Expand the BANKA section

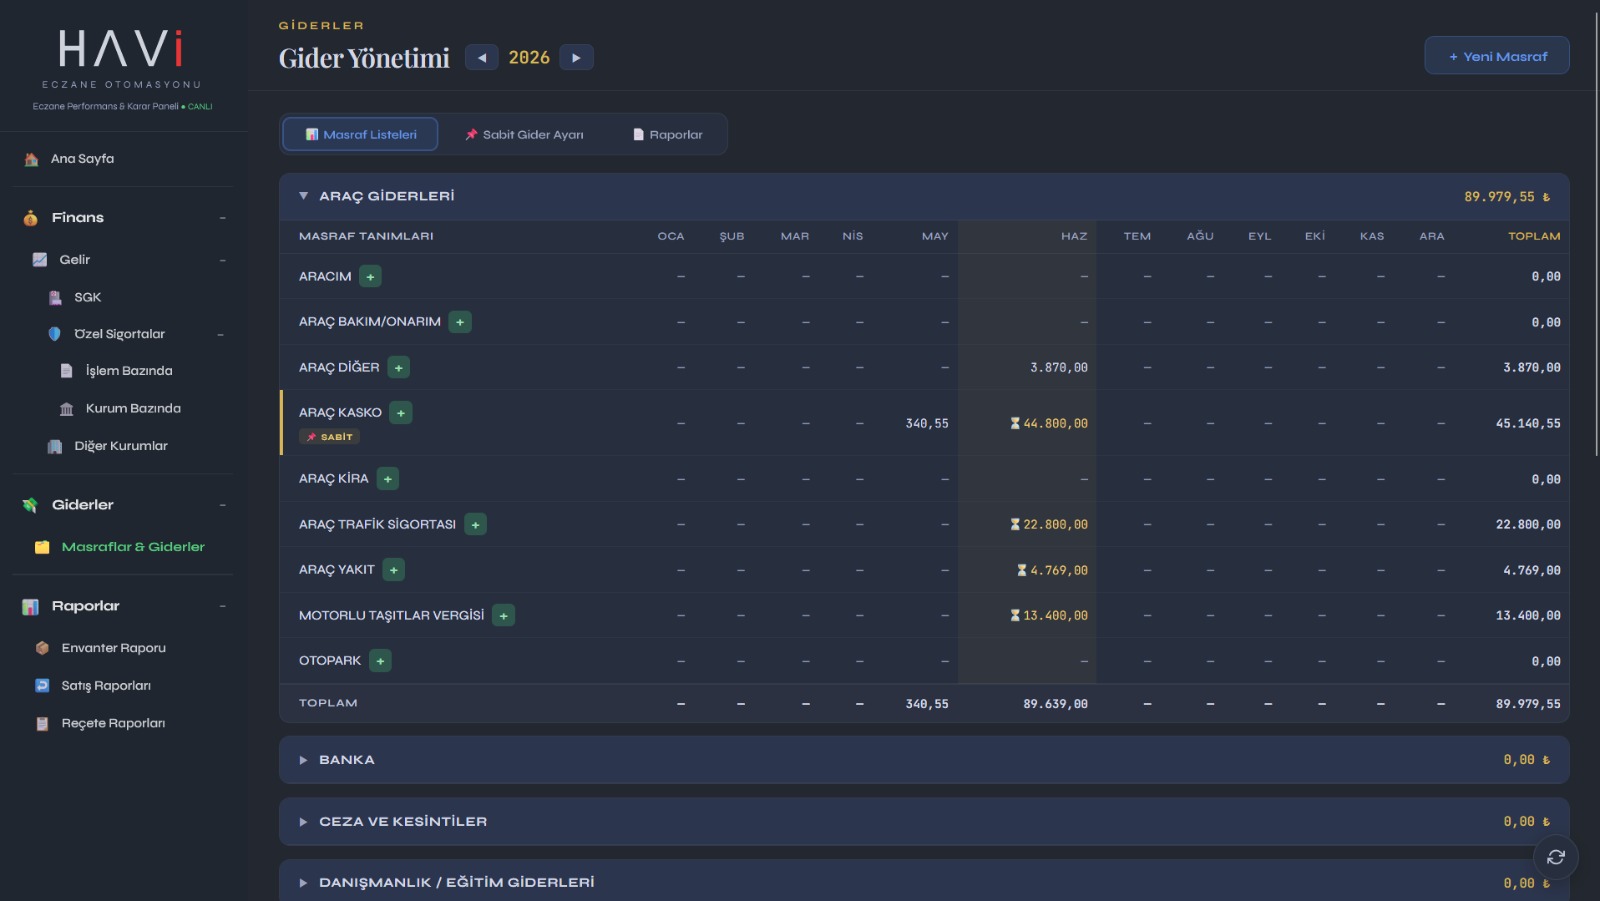[x=303, y=760]
